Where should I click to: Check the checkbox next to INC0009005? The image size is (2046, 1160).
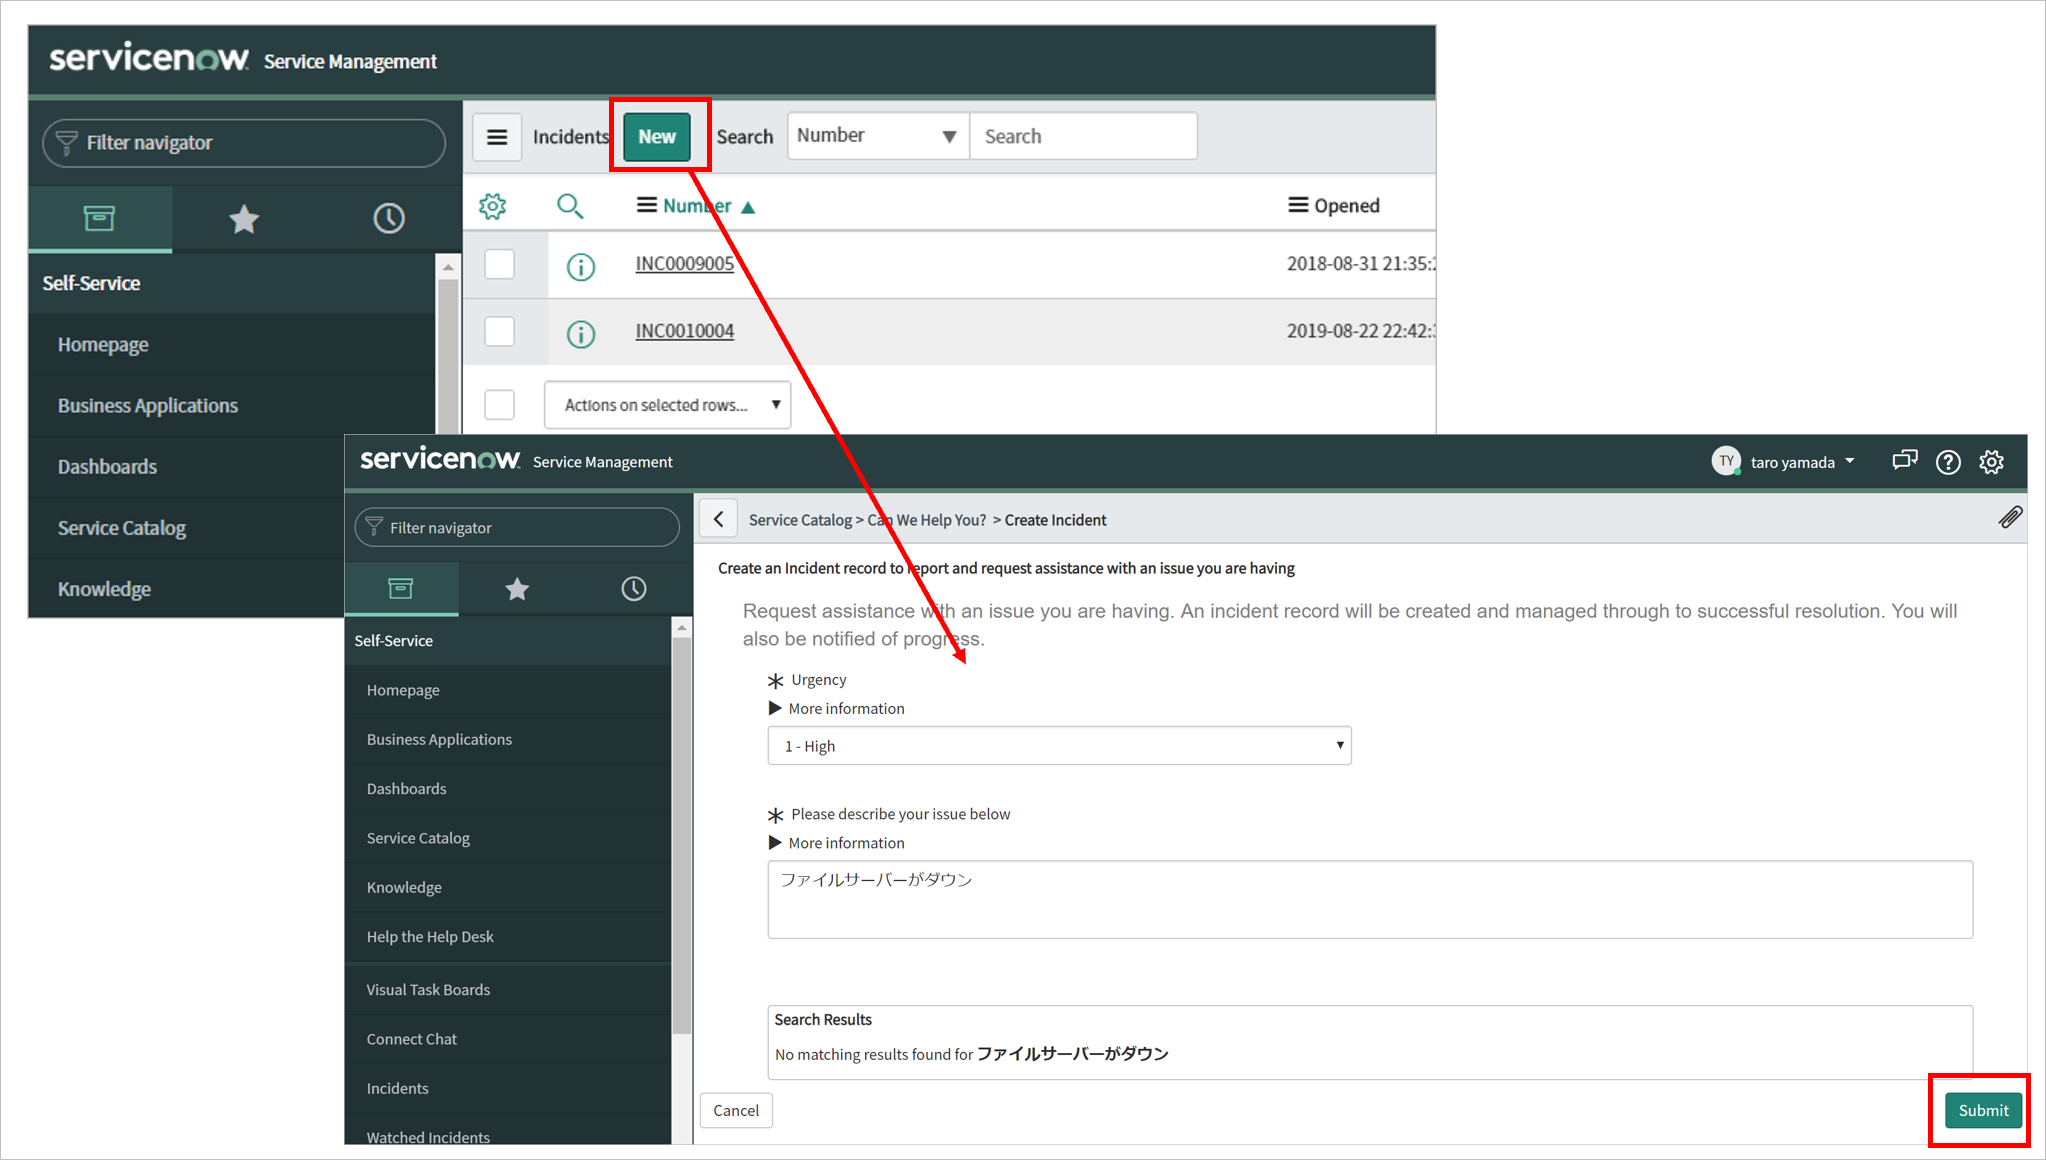(x=499, y=263)
